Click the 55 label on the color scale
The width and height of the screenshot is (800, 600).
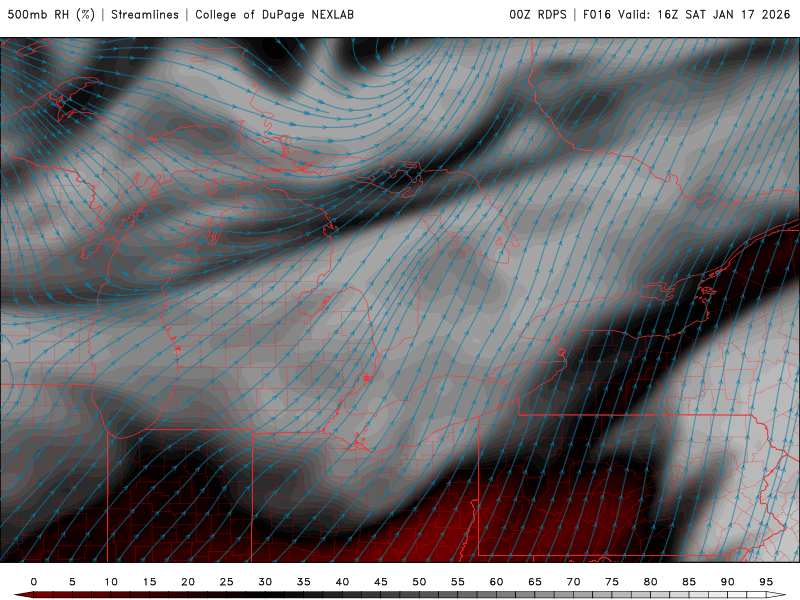click(x=458, y=582)
